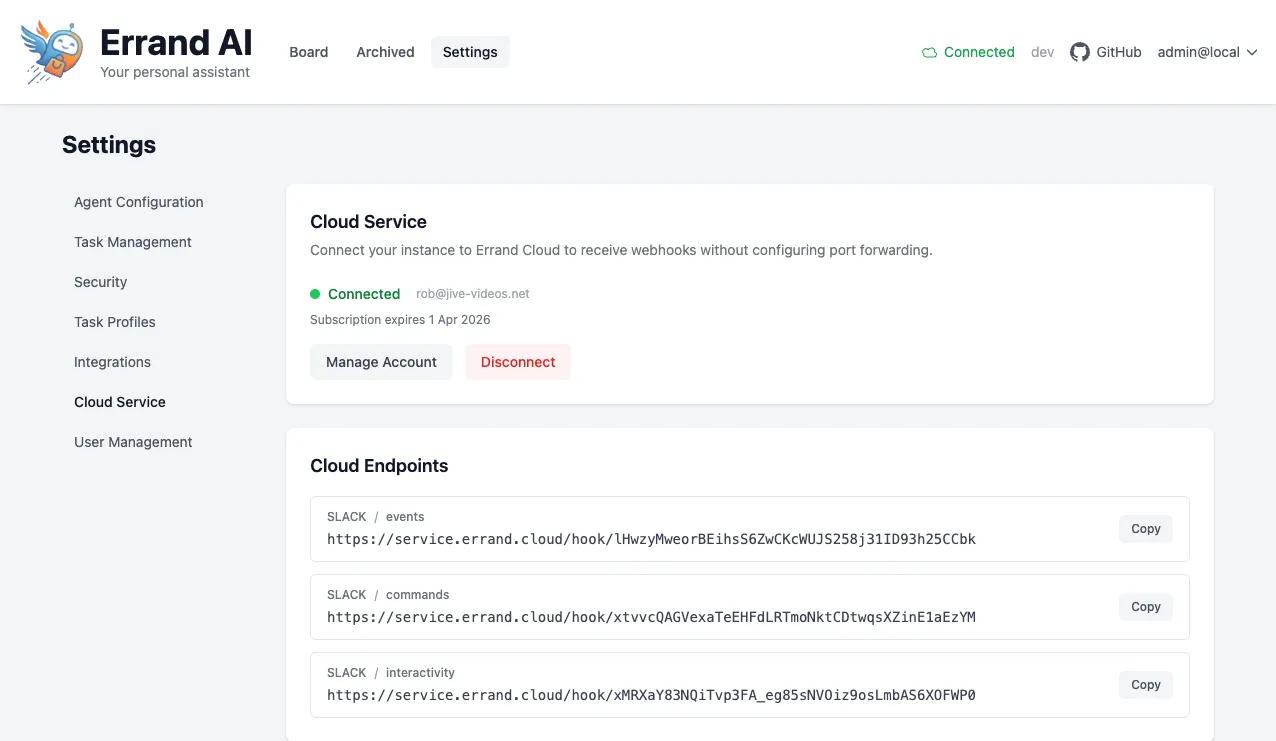This screenshot has width=1276, height=741.
Task: Copy the SLACK interactivity endpoint URL
Action: [x=1146, y=685]
